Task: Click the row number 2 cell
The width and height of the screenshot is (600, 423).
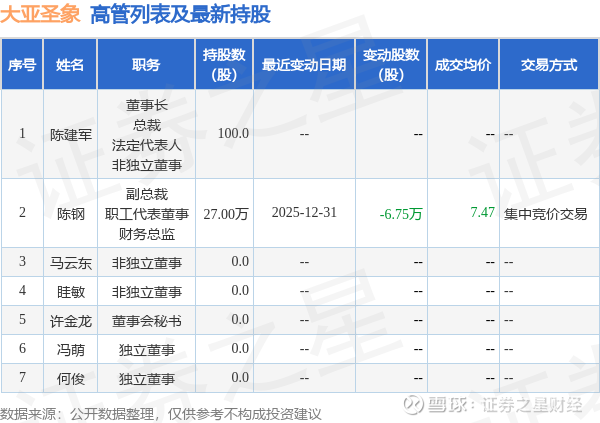Action: click(22, 212)
